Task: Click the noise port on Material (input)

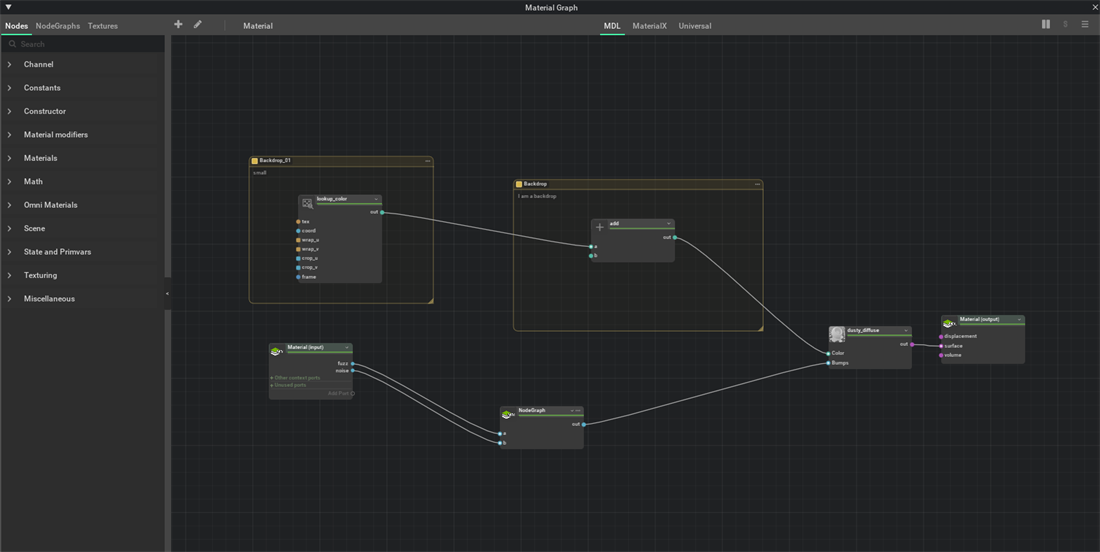Action: 352,370
